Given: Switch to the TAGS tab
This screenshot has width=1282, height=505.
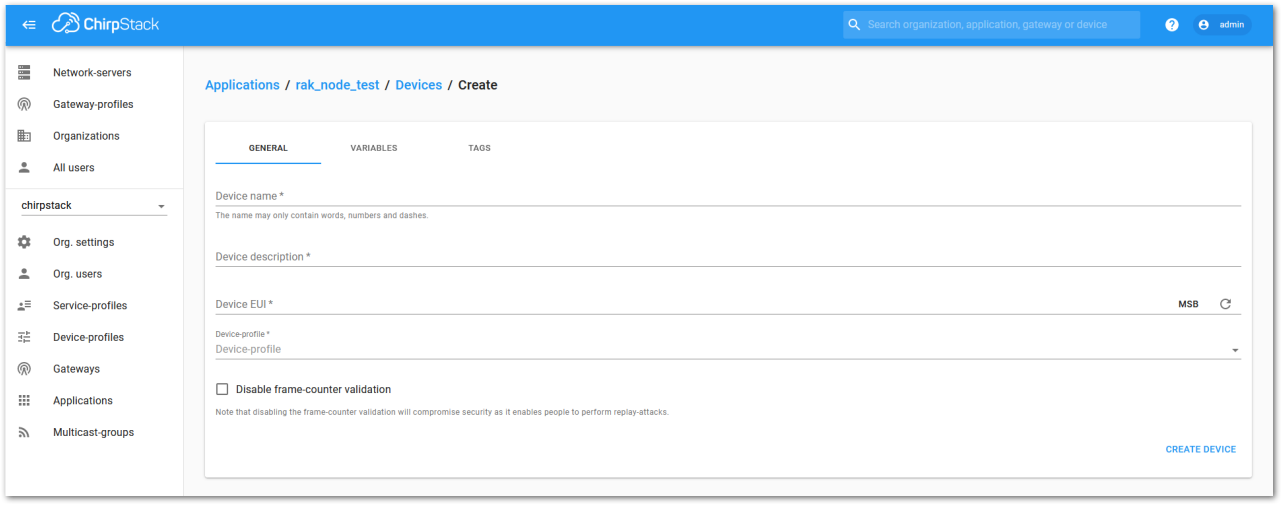Looking at the screenshot, I should pos(480,148).
